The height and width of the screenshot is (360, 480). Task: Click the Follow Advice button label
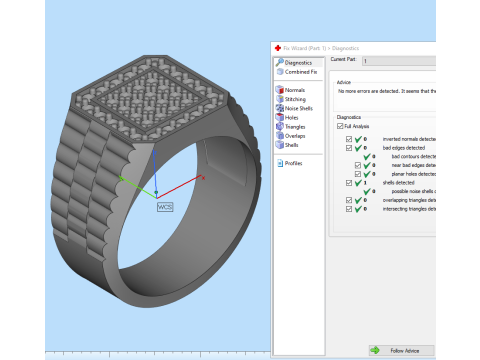[405, 351]
